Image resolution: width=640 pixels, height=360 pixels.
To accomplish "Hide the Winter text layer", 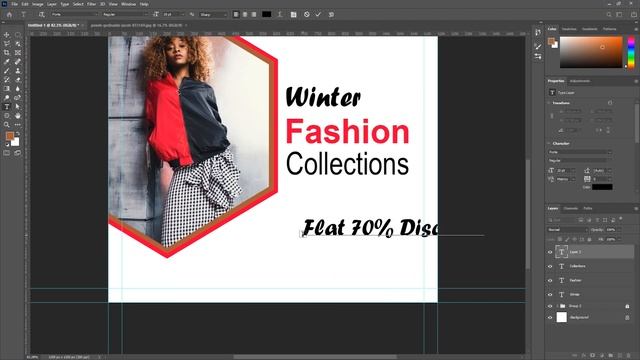I will (x=550, y=294).
